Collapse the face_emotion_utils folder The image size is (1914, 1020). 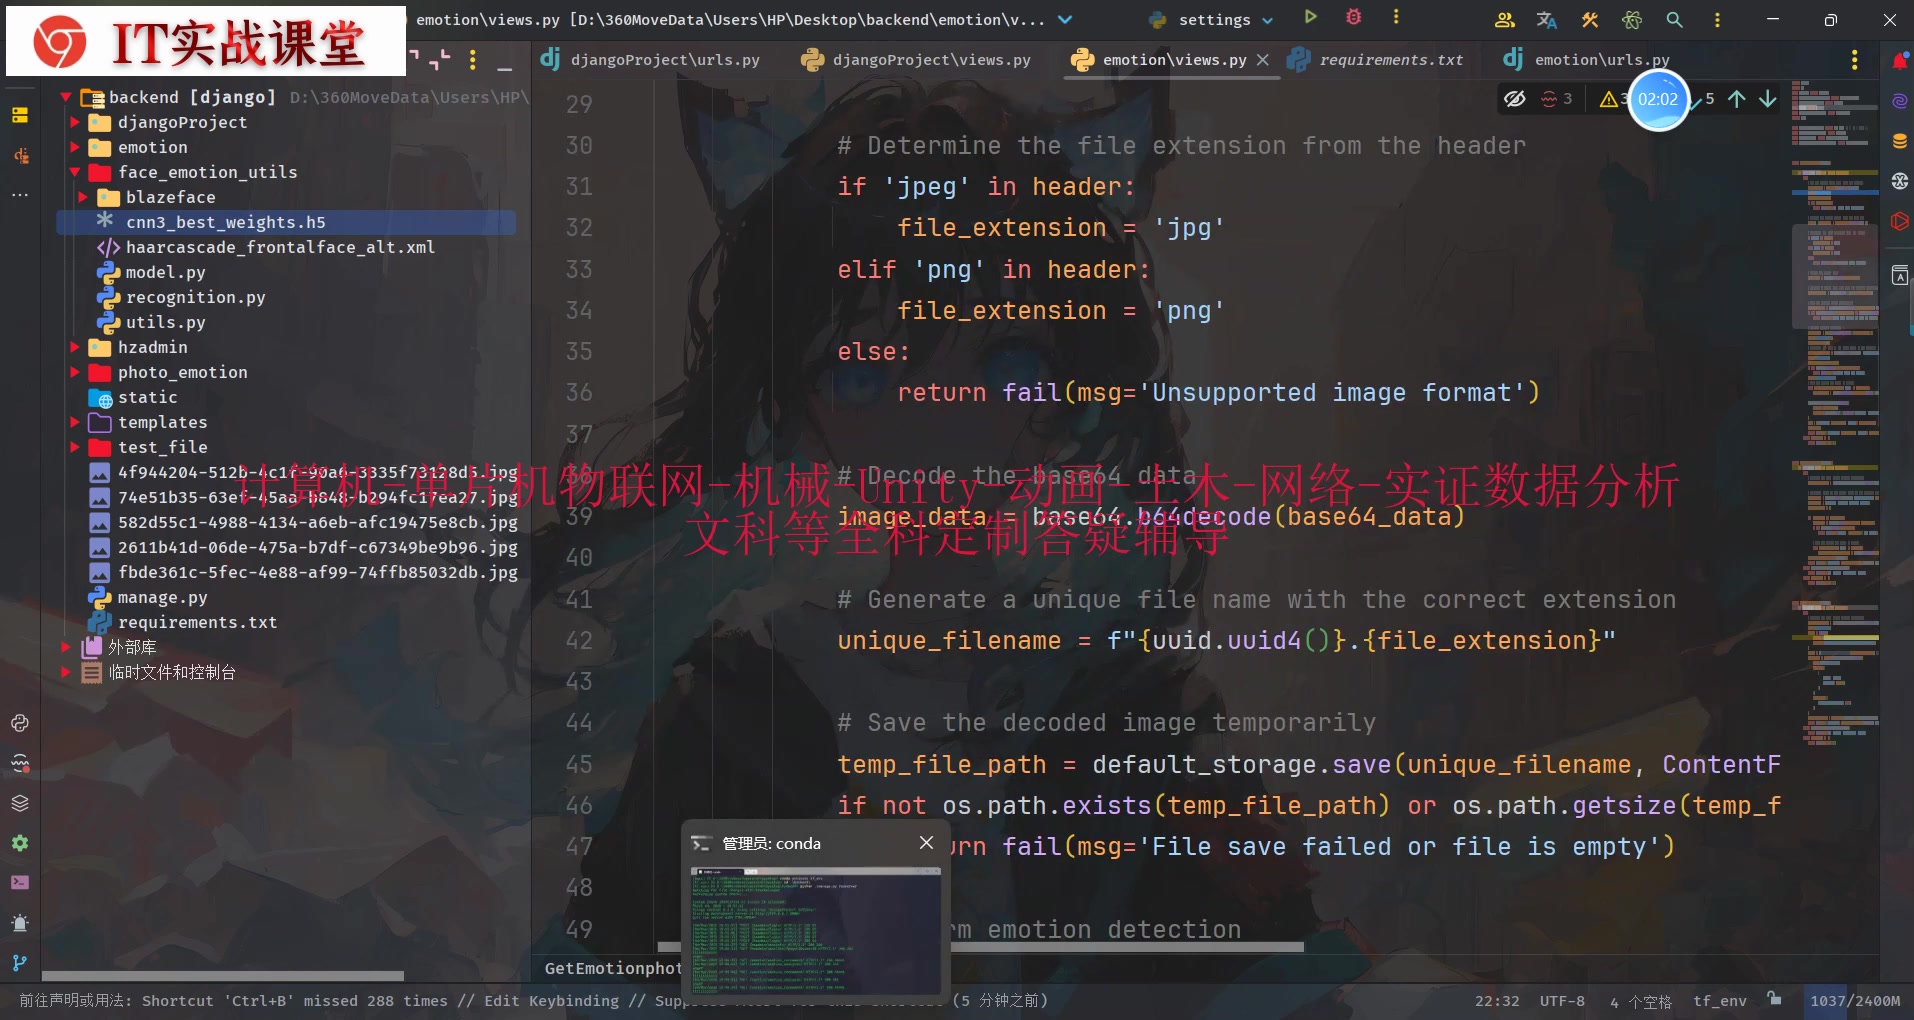click(75, 172)
